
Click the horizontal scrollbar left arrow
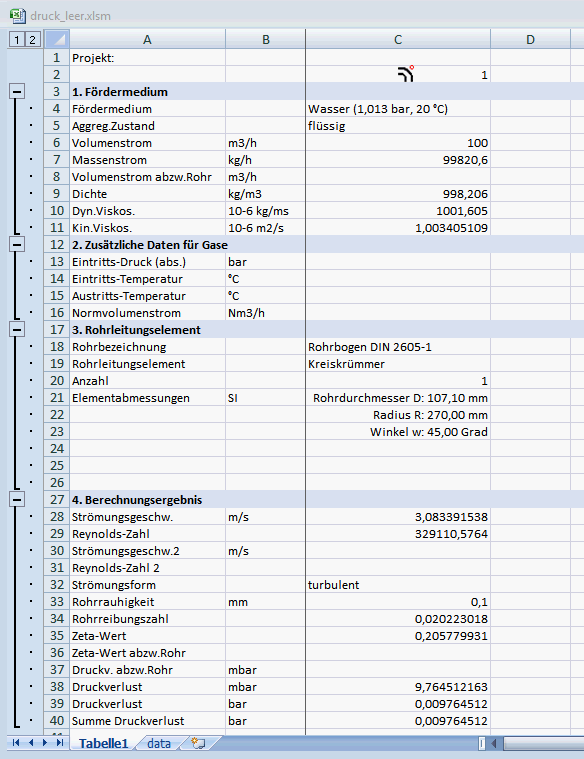click(493, 743)
